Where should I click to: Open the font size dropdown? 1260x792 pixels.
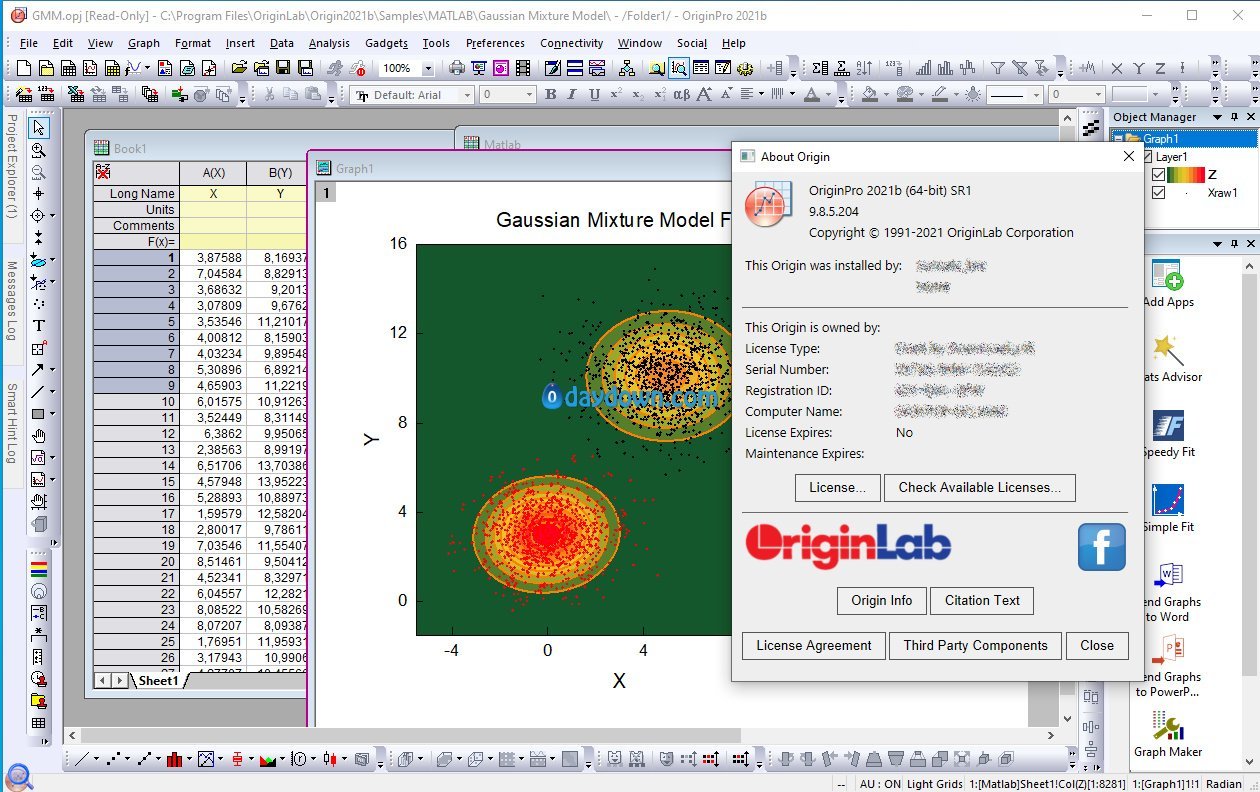(x=530, y=95)
